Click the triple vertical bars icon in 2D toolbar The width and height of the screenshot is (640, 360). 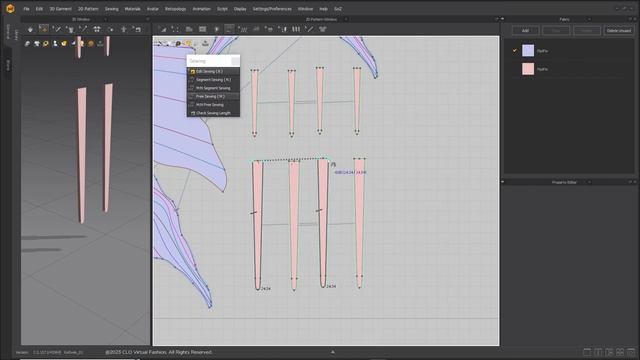pos(296,29)
